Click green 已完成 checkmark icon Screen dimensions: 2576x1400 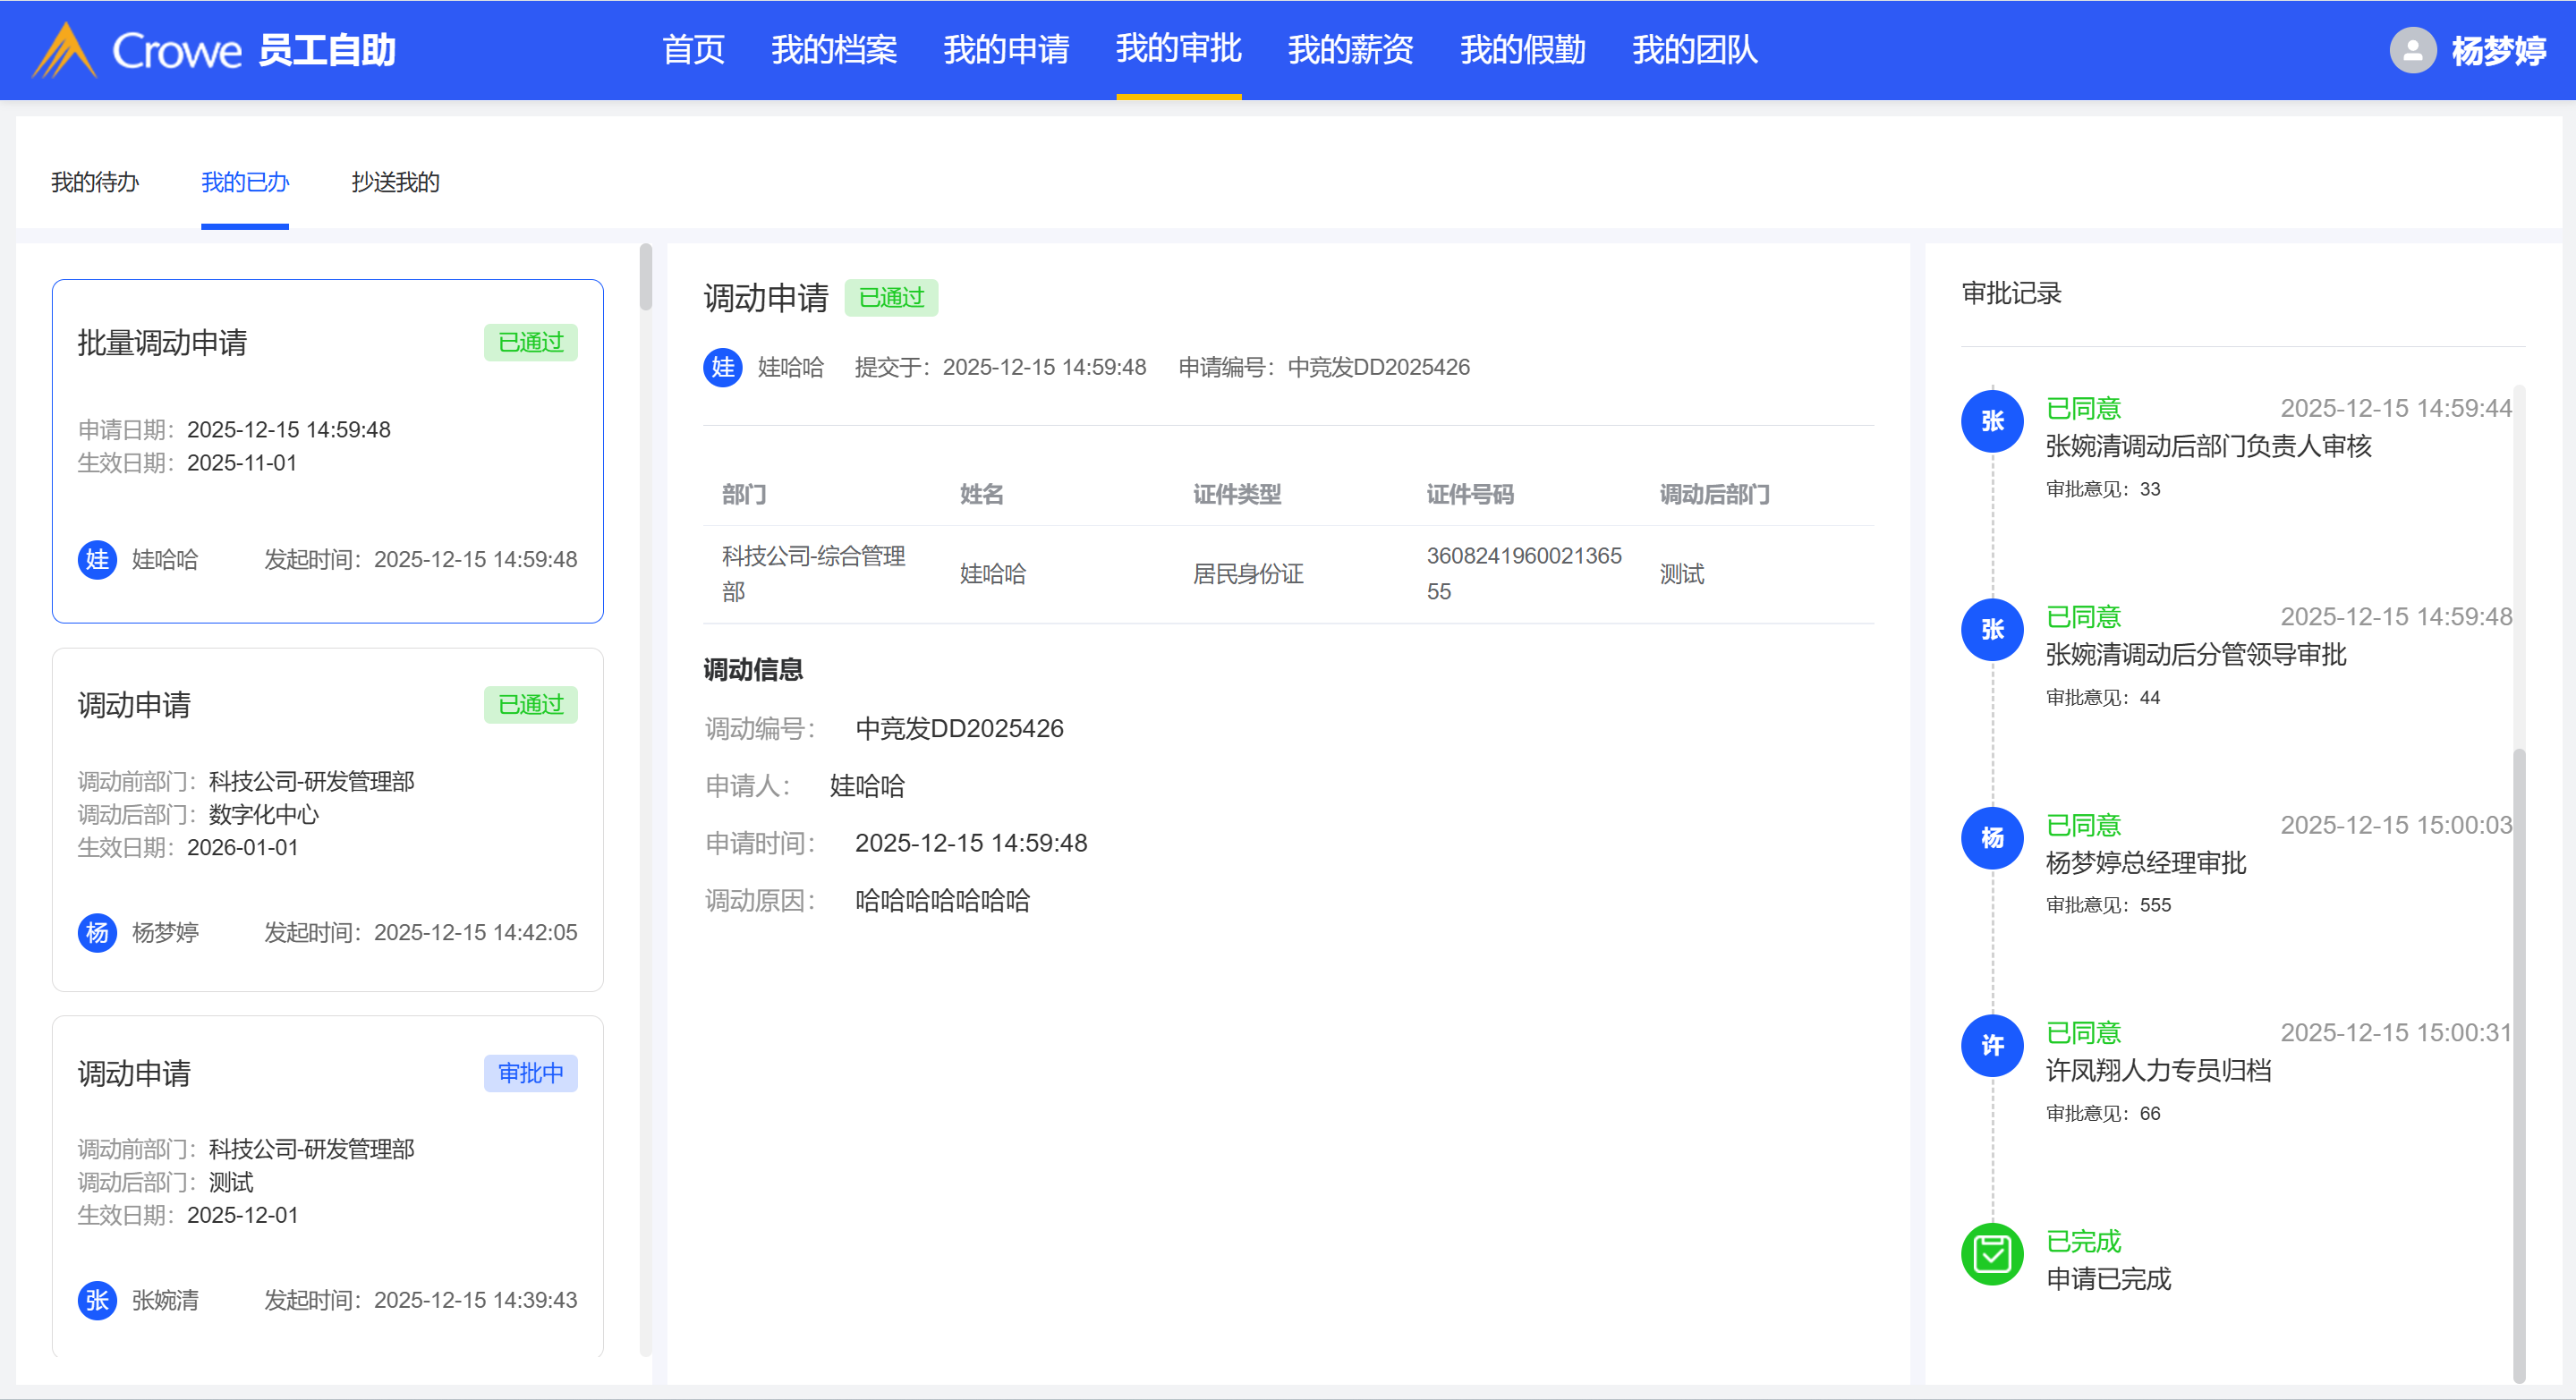click(1992, 1254)
